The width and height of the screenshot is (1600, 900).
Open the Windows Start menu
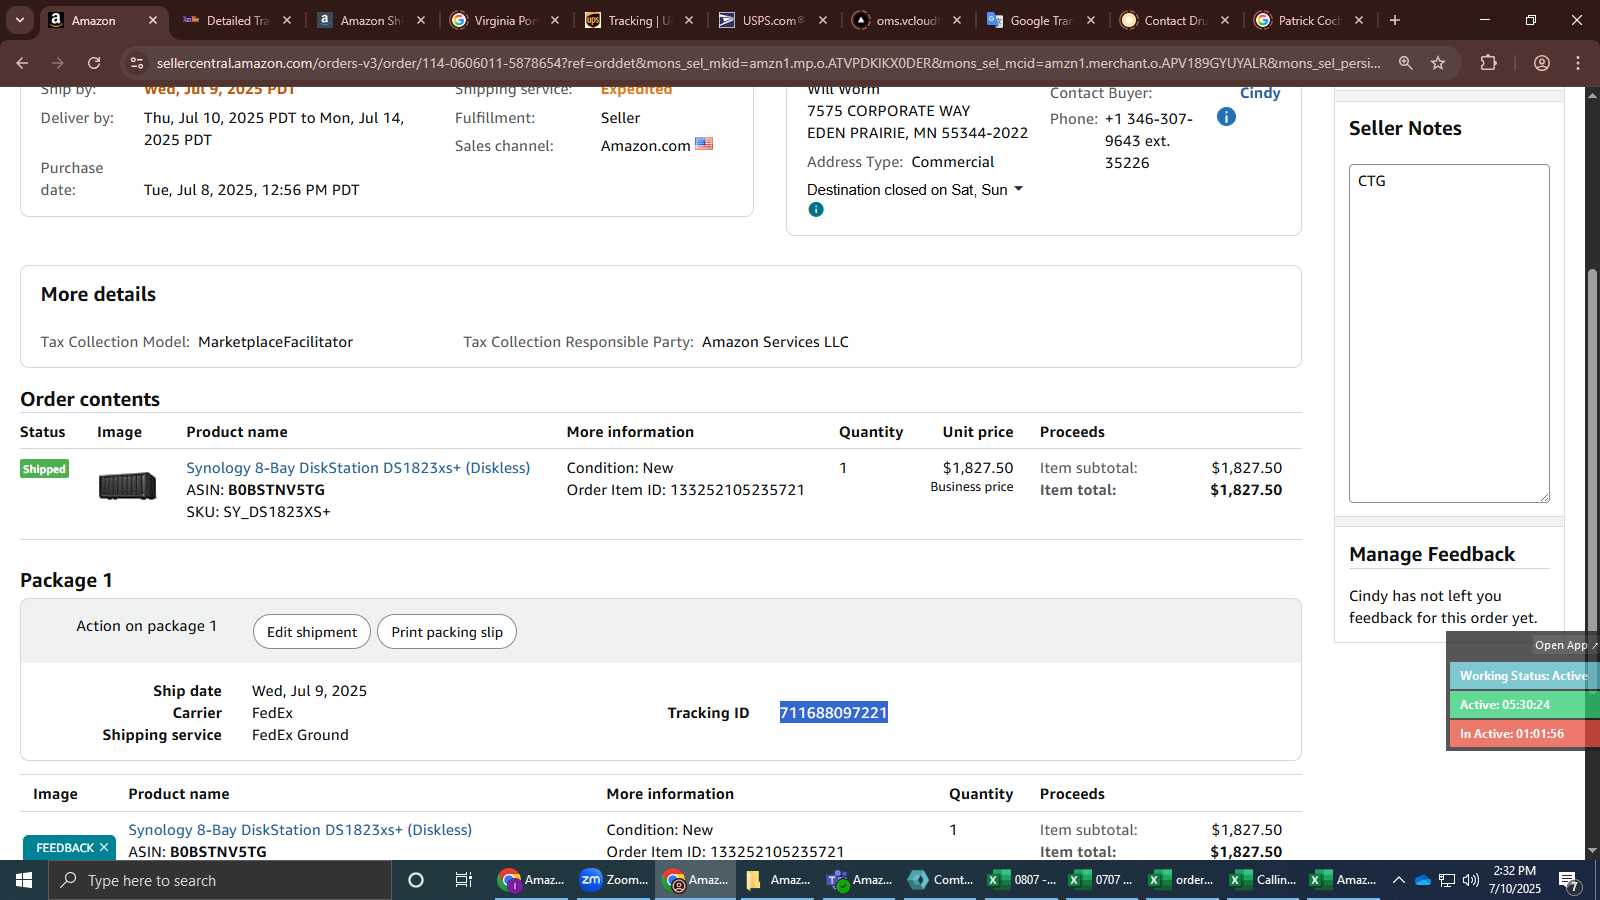point(24,880)
